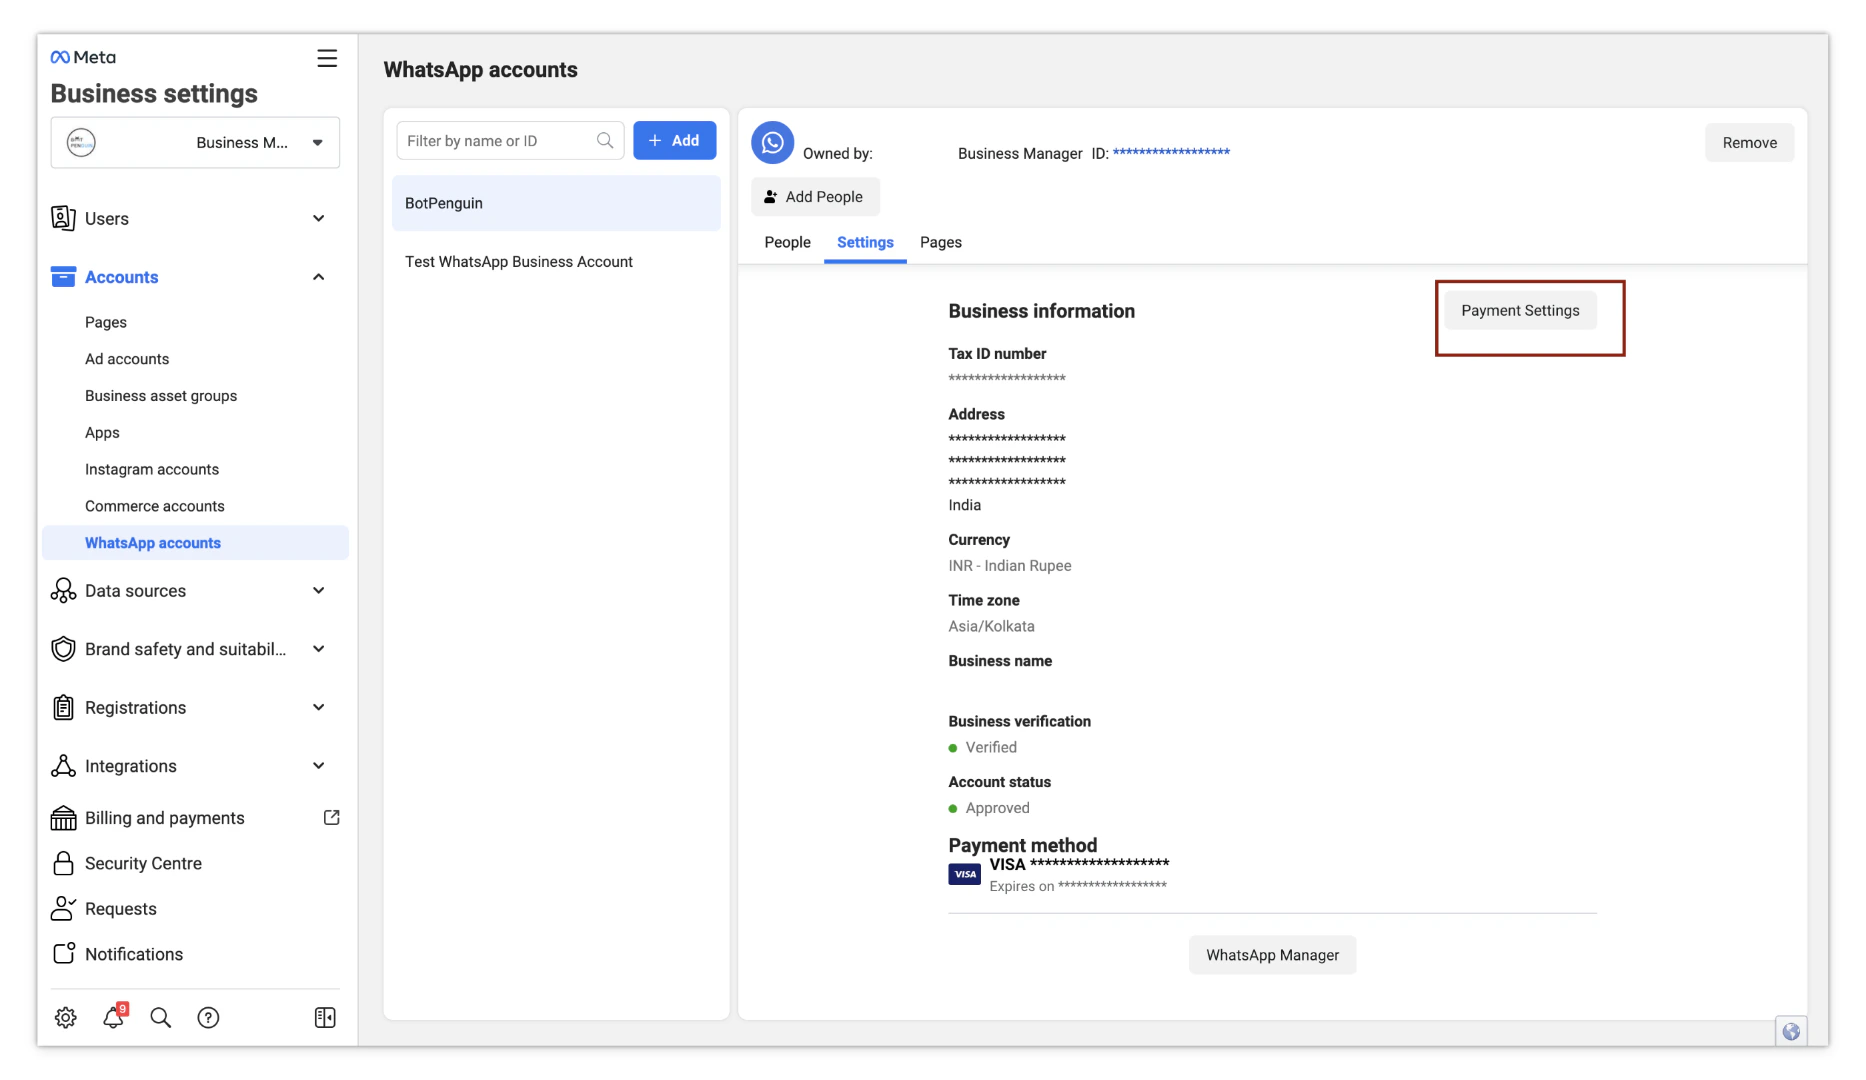
Task: Open WhatsApp Manager
Action: coord(1272,955)
